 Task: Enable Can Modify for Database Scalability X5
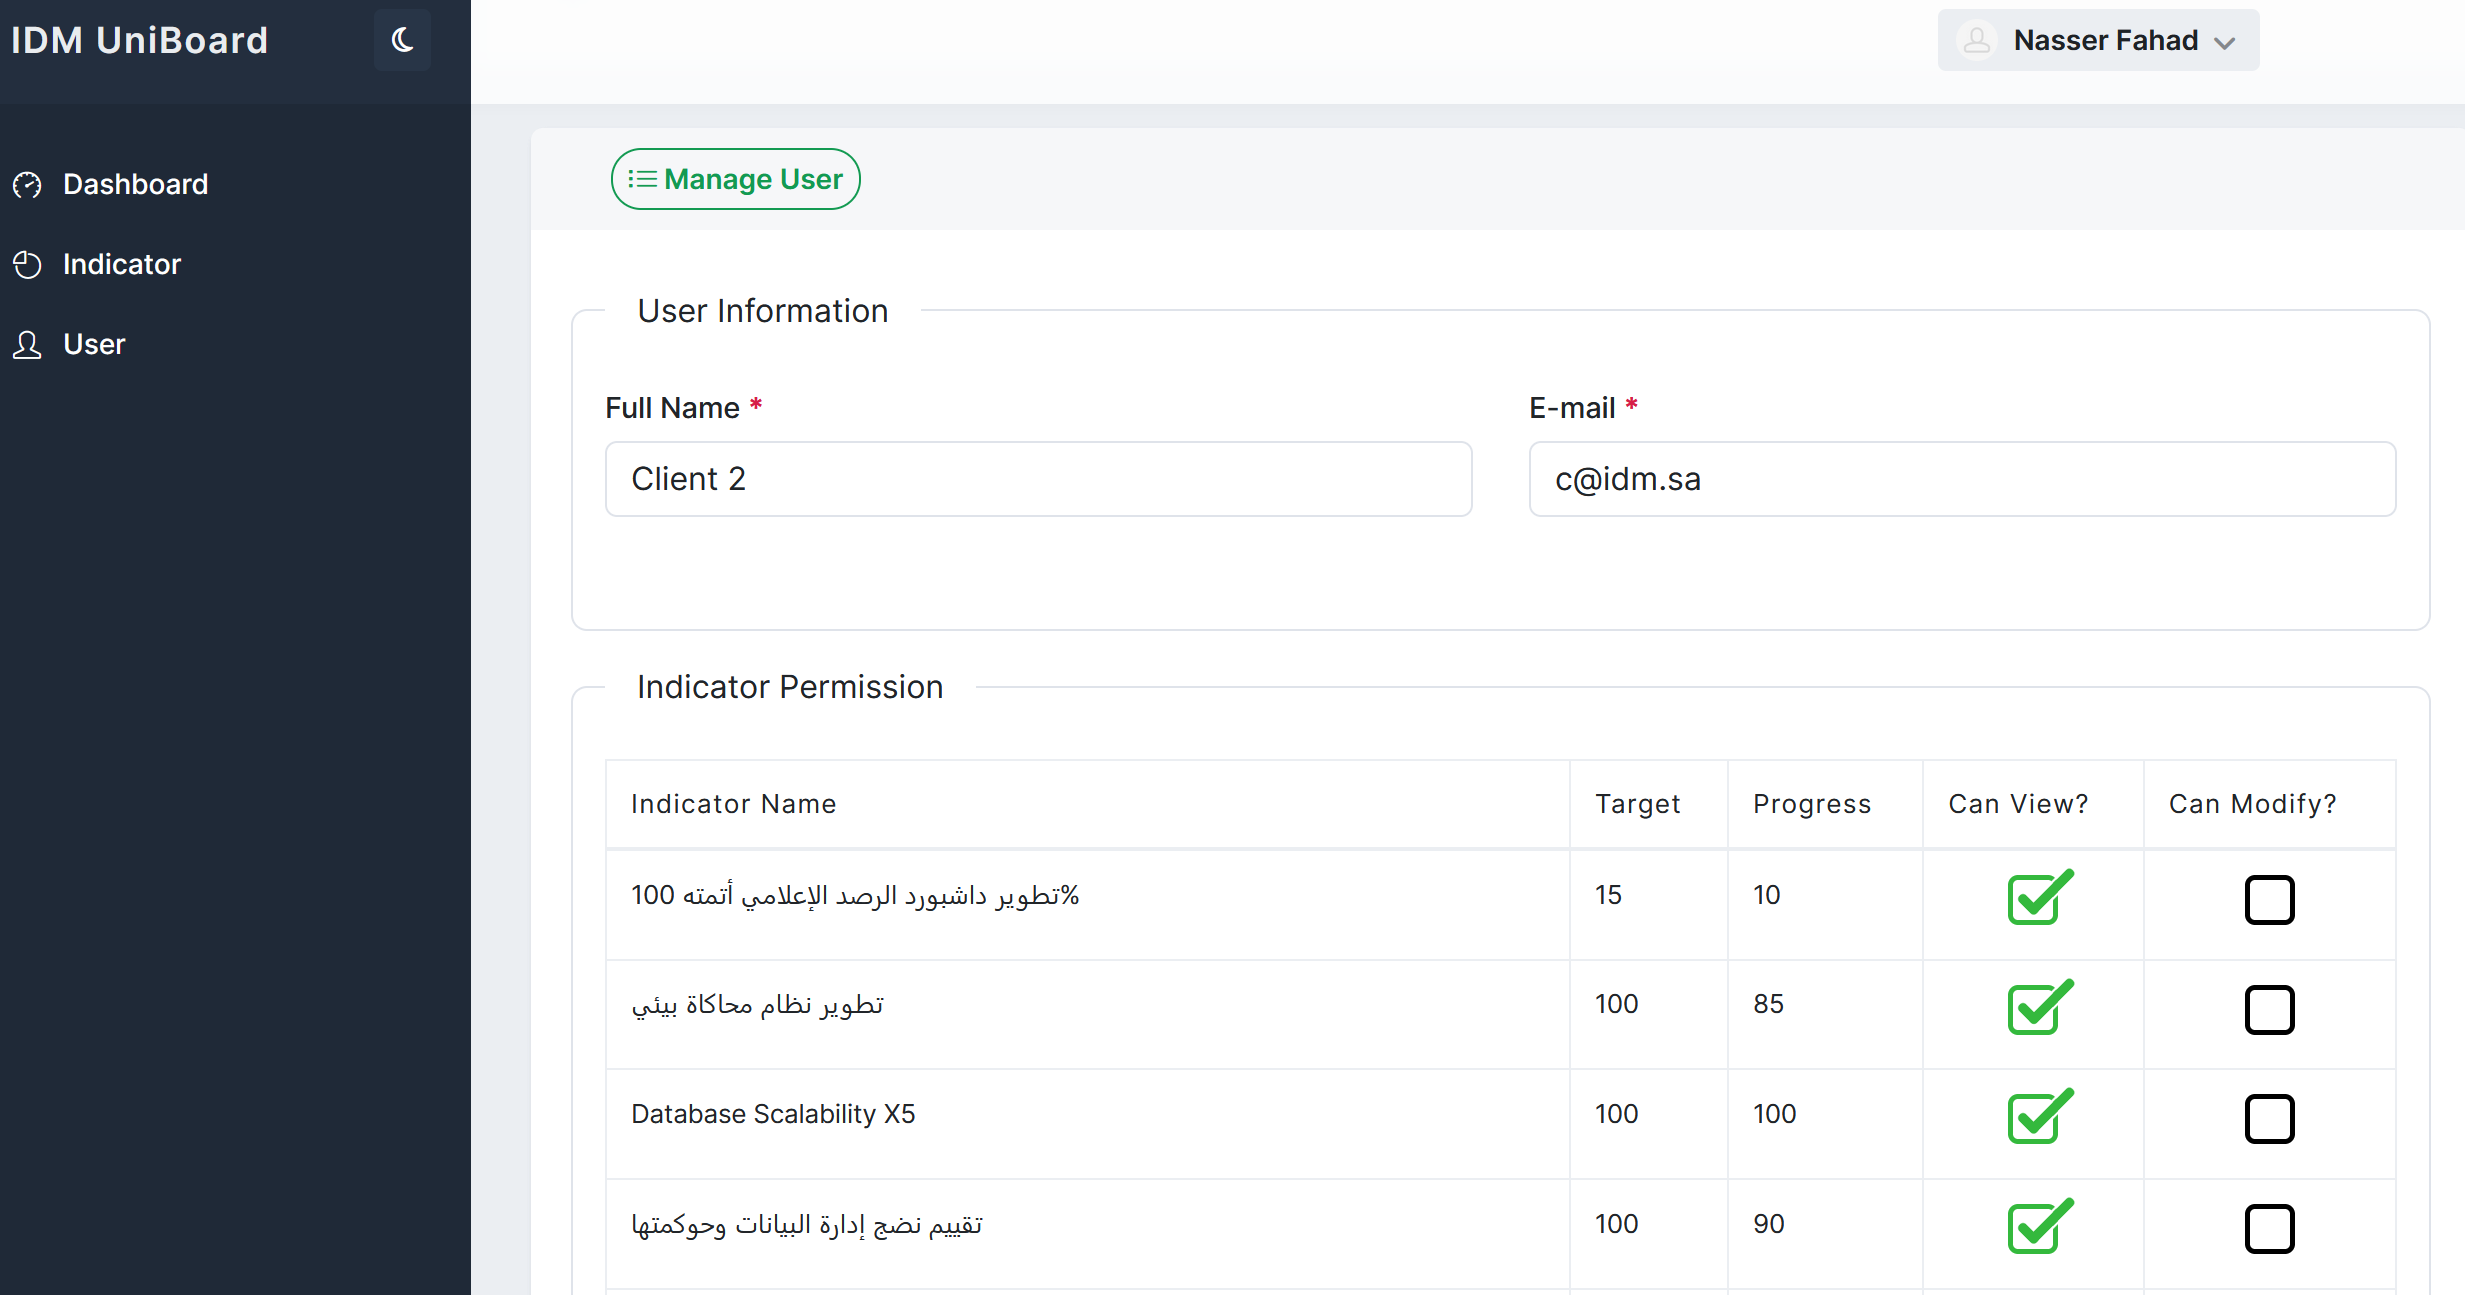2269,1119
